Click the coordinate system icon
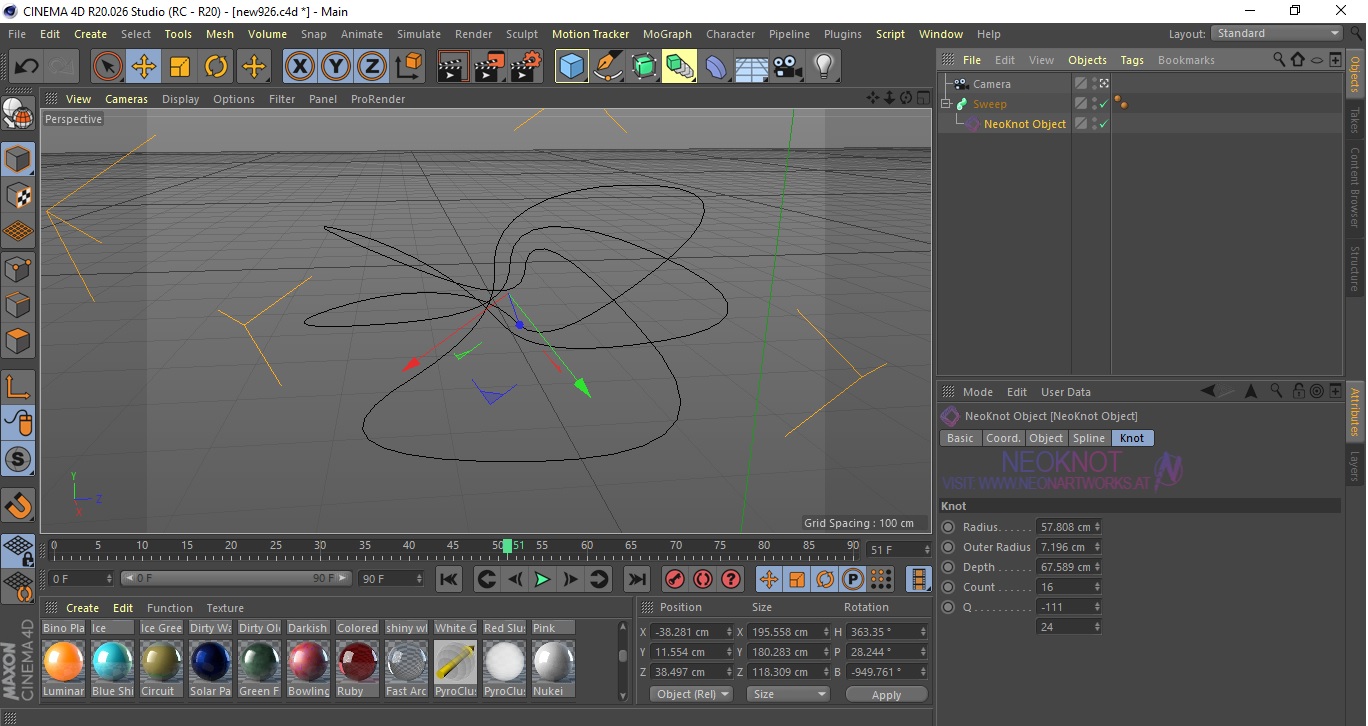Screen dimensions: 1368x726 coord(408,67)
